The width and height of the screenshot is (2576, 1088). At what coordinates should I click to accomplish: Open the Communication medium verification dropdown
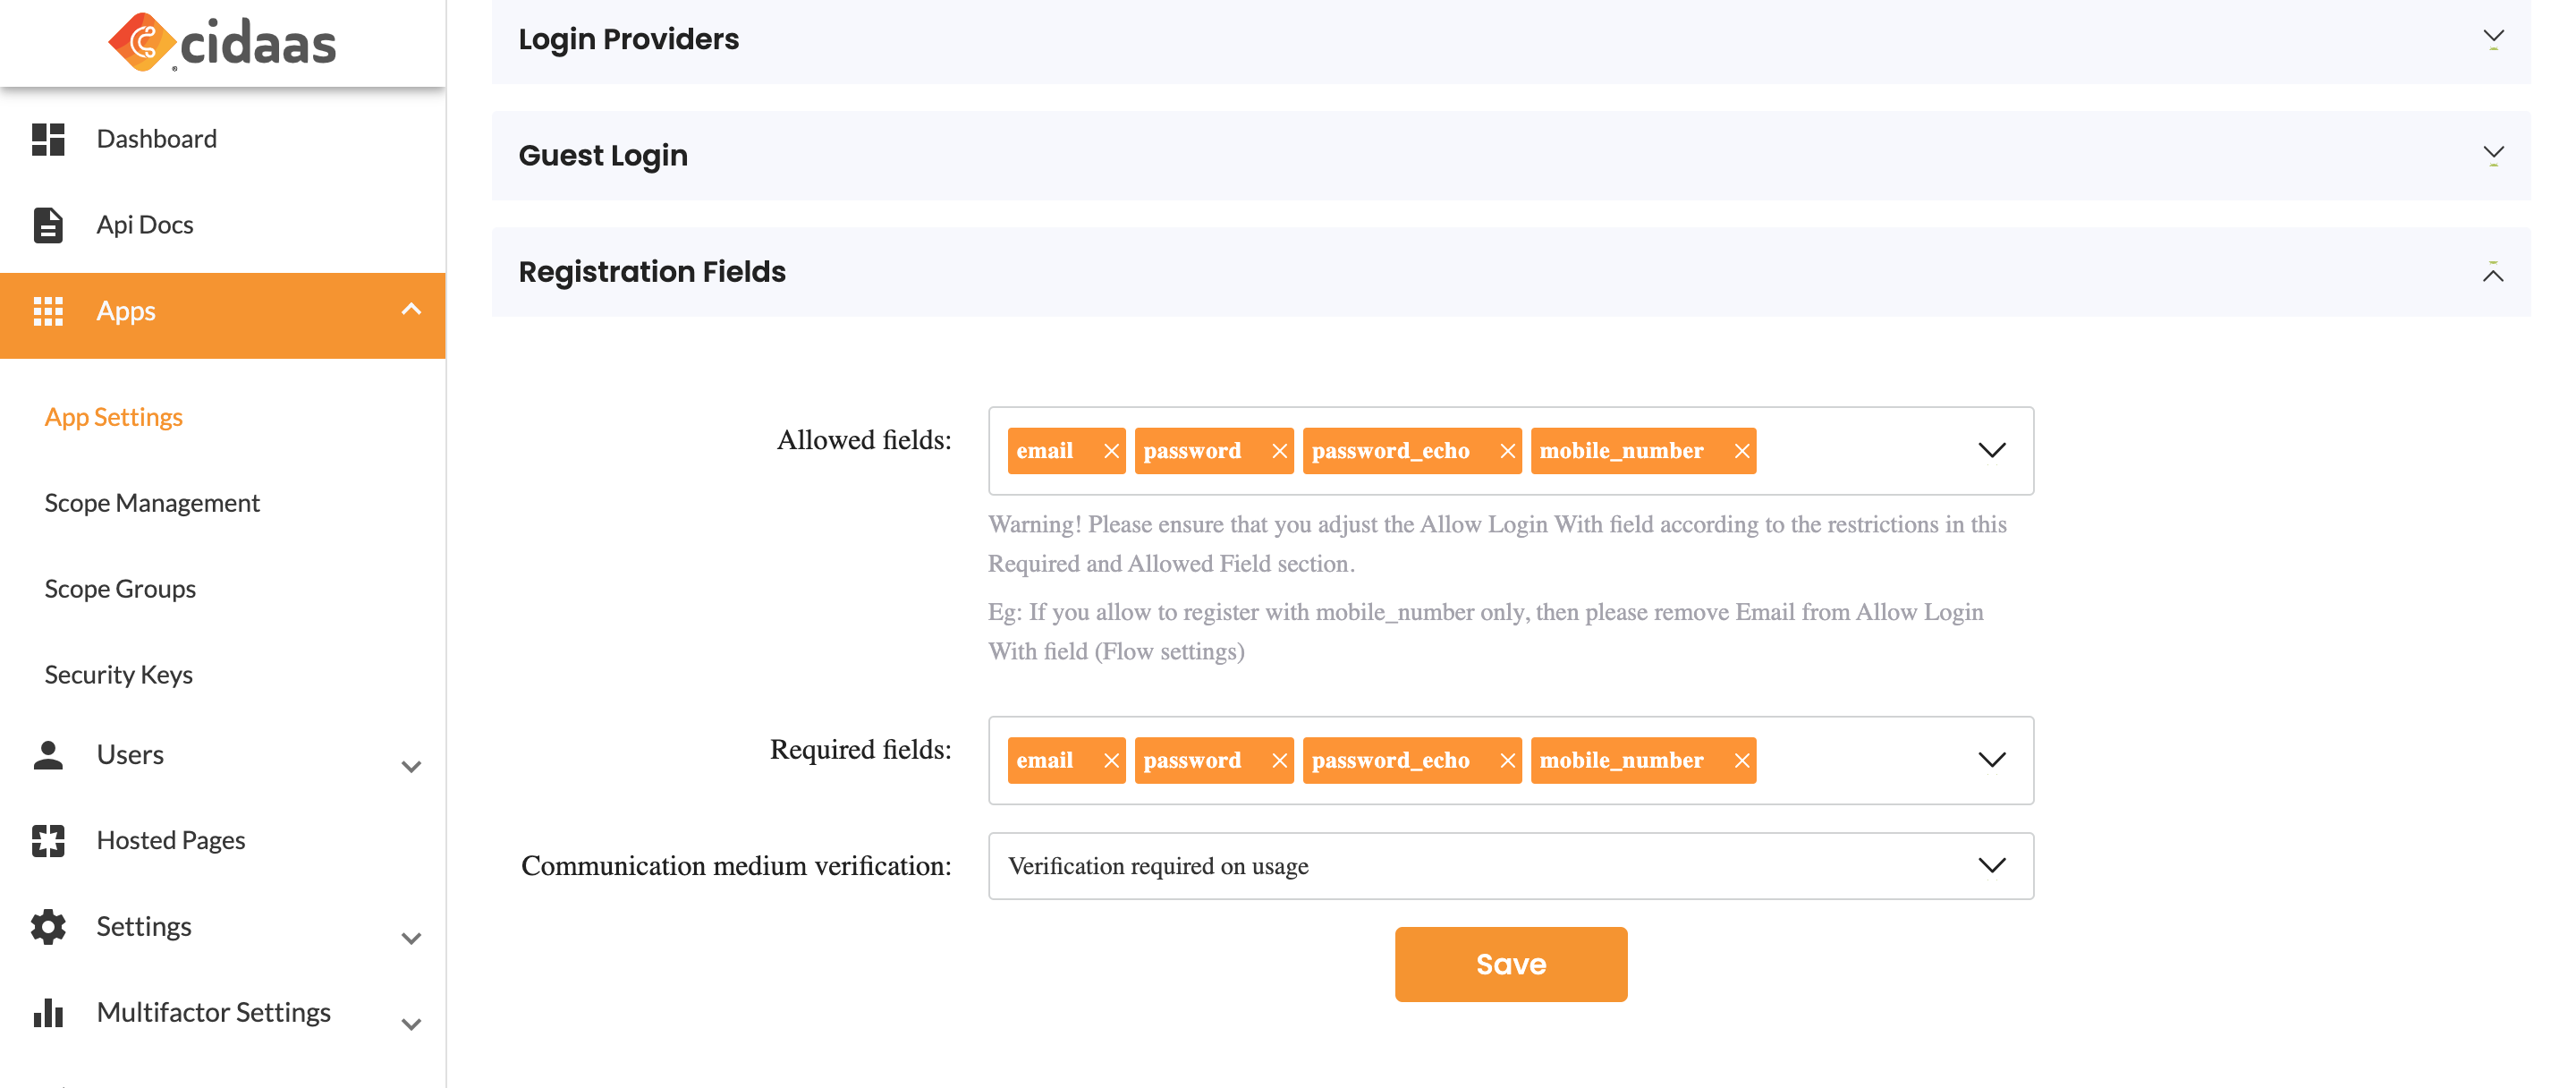(1992, 865)
